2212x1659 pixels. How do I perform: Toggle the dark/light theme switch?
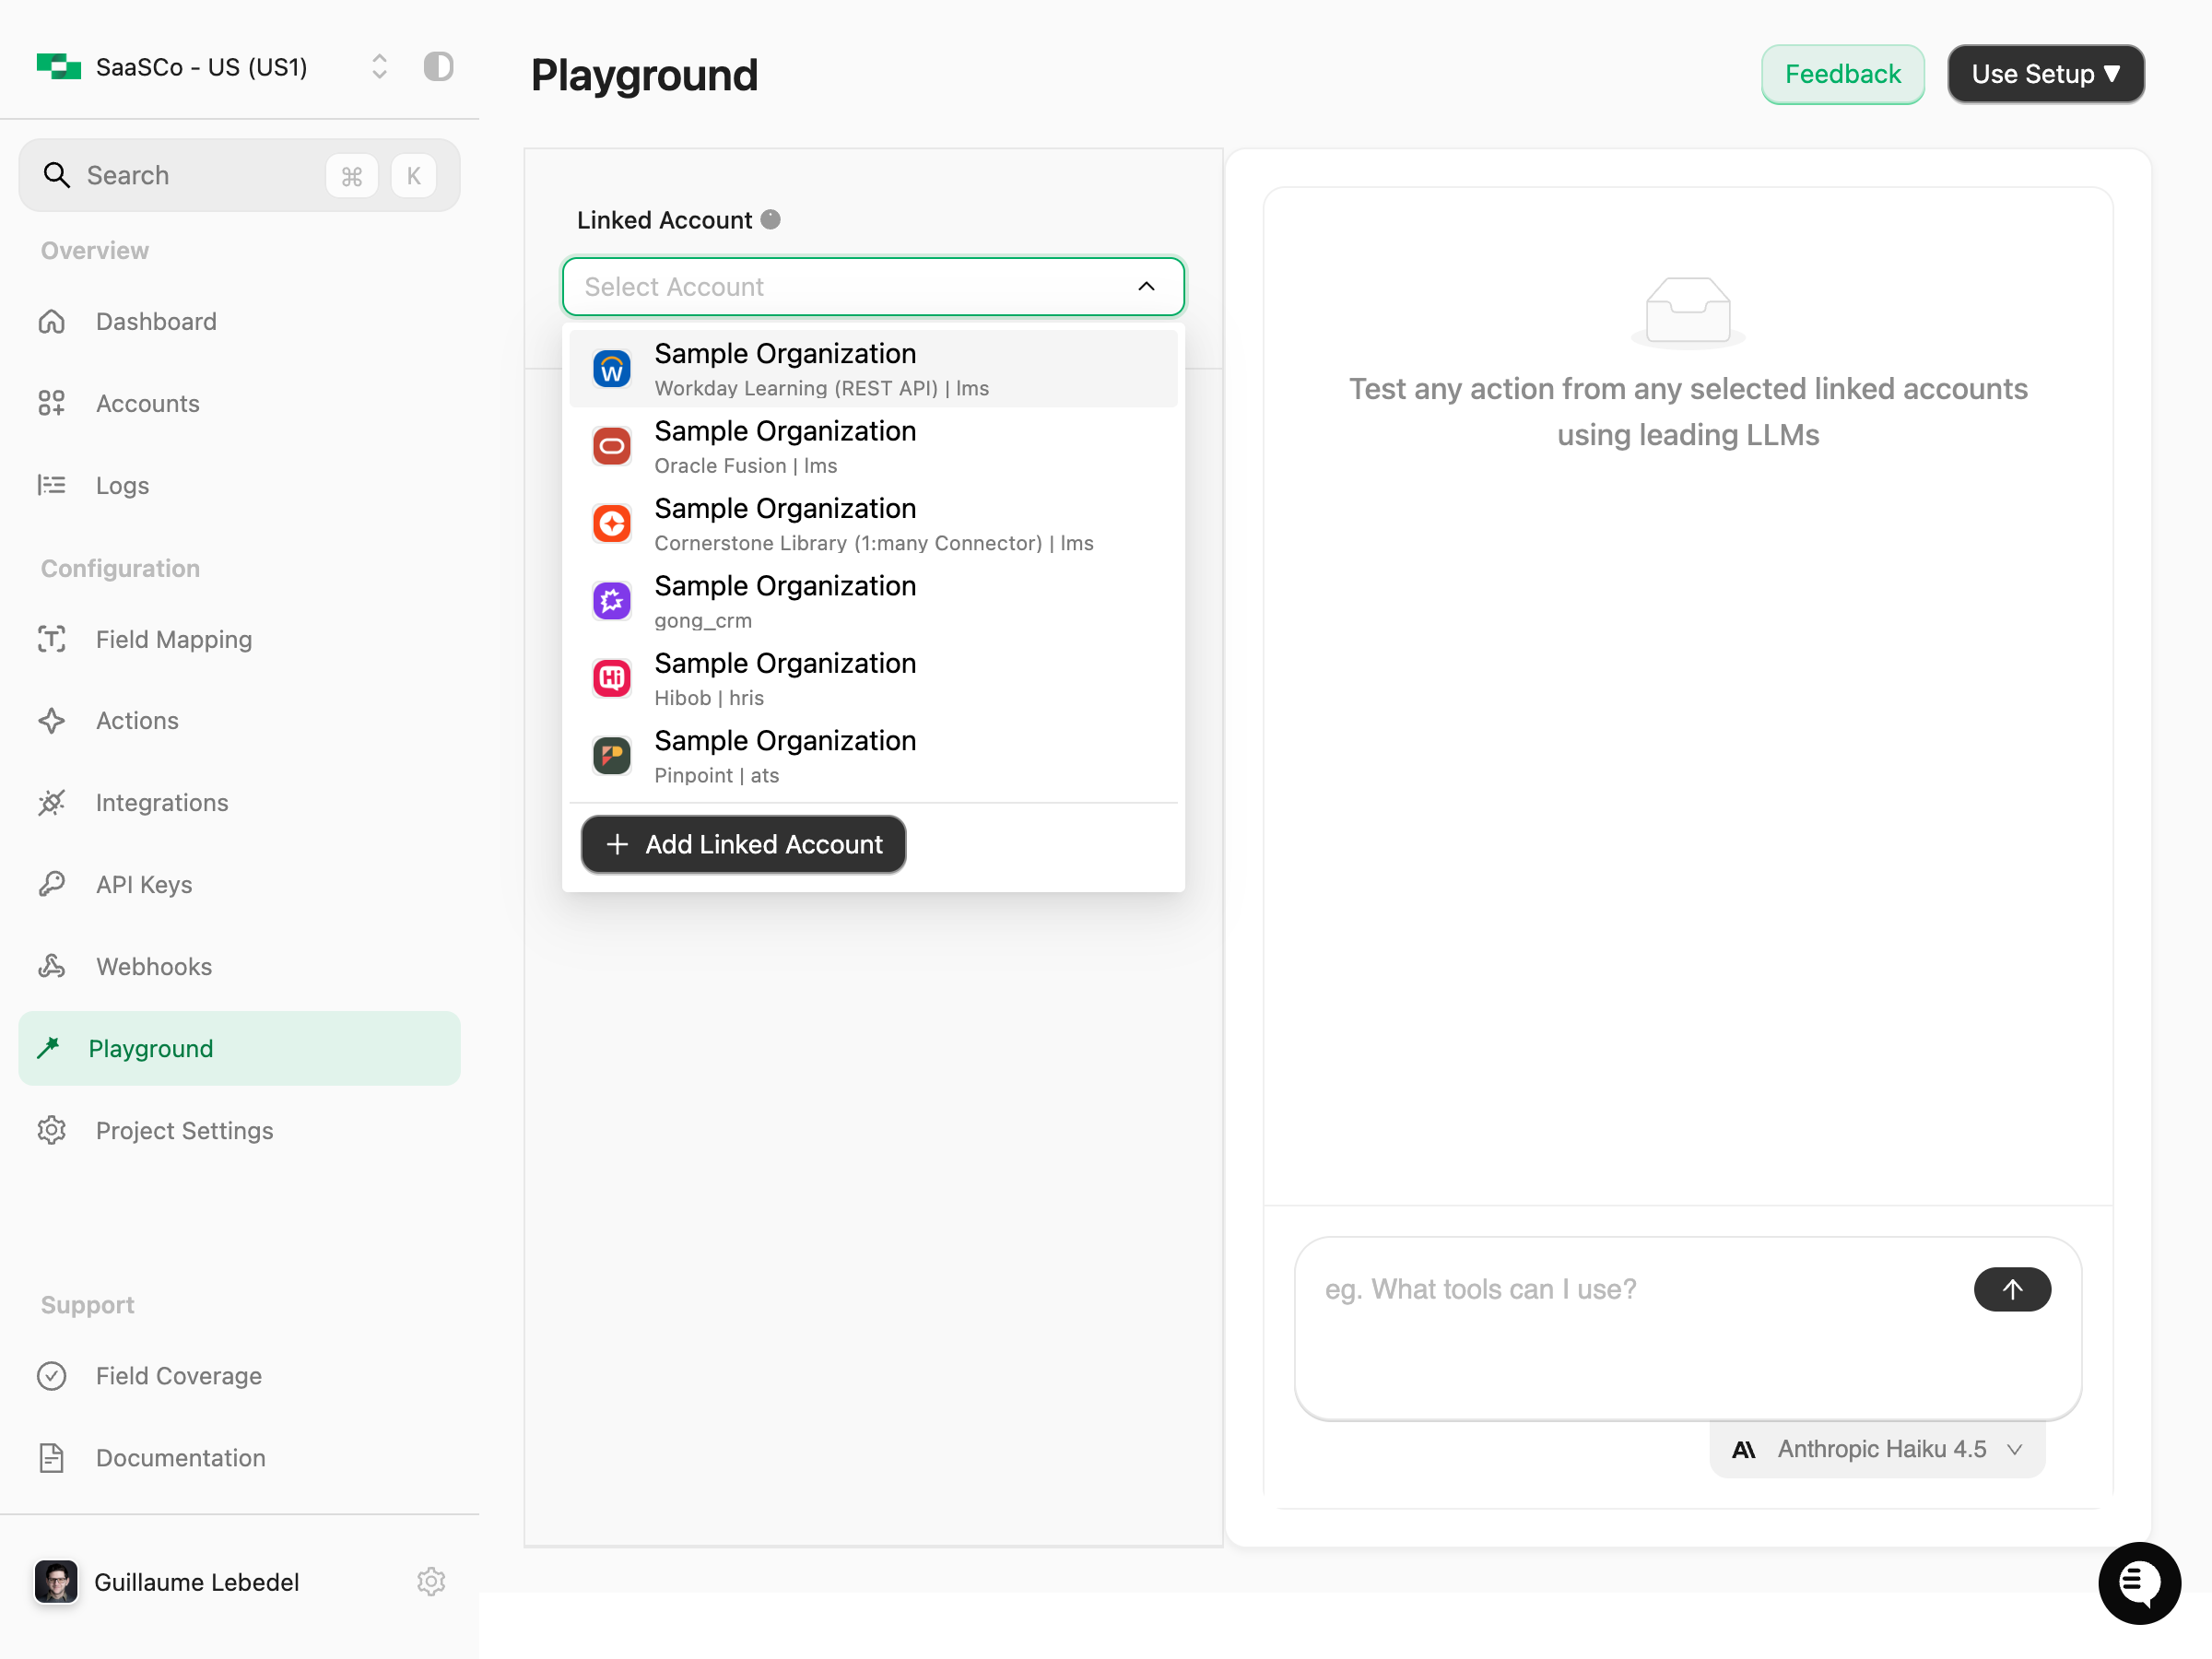point(438,67)
